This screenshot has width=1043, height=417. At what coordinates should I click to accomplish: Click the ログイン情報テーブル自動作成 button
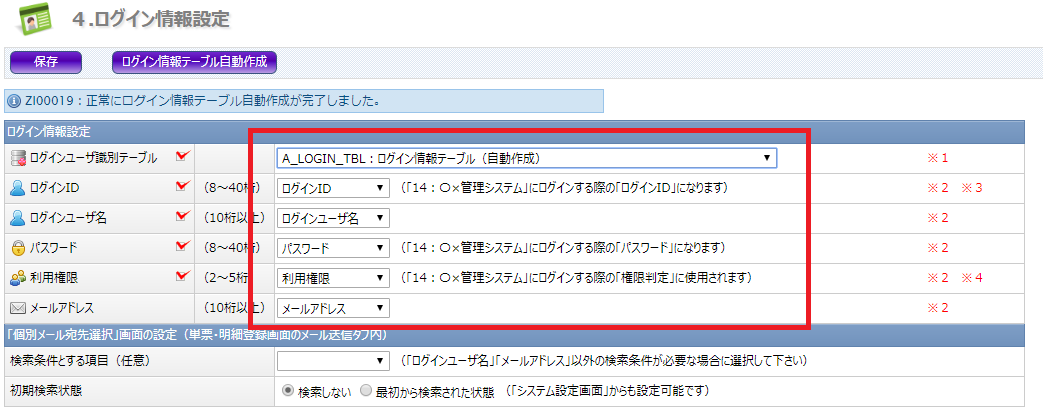pos(194,62)
